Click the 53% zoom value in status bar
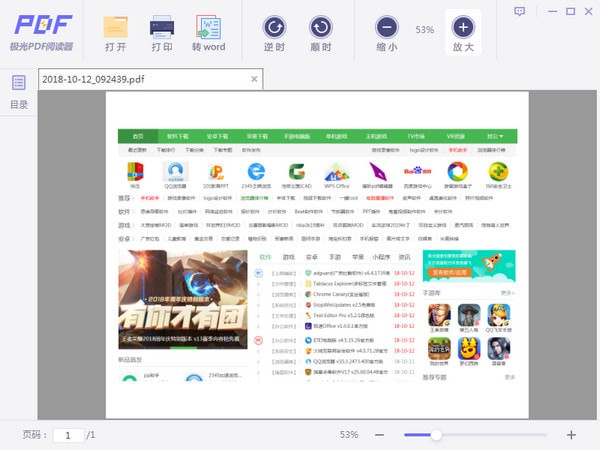The height and width of the screenshot is (450, 600). (x=349, y=435)
